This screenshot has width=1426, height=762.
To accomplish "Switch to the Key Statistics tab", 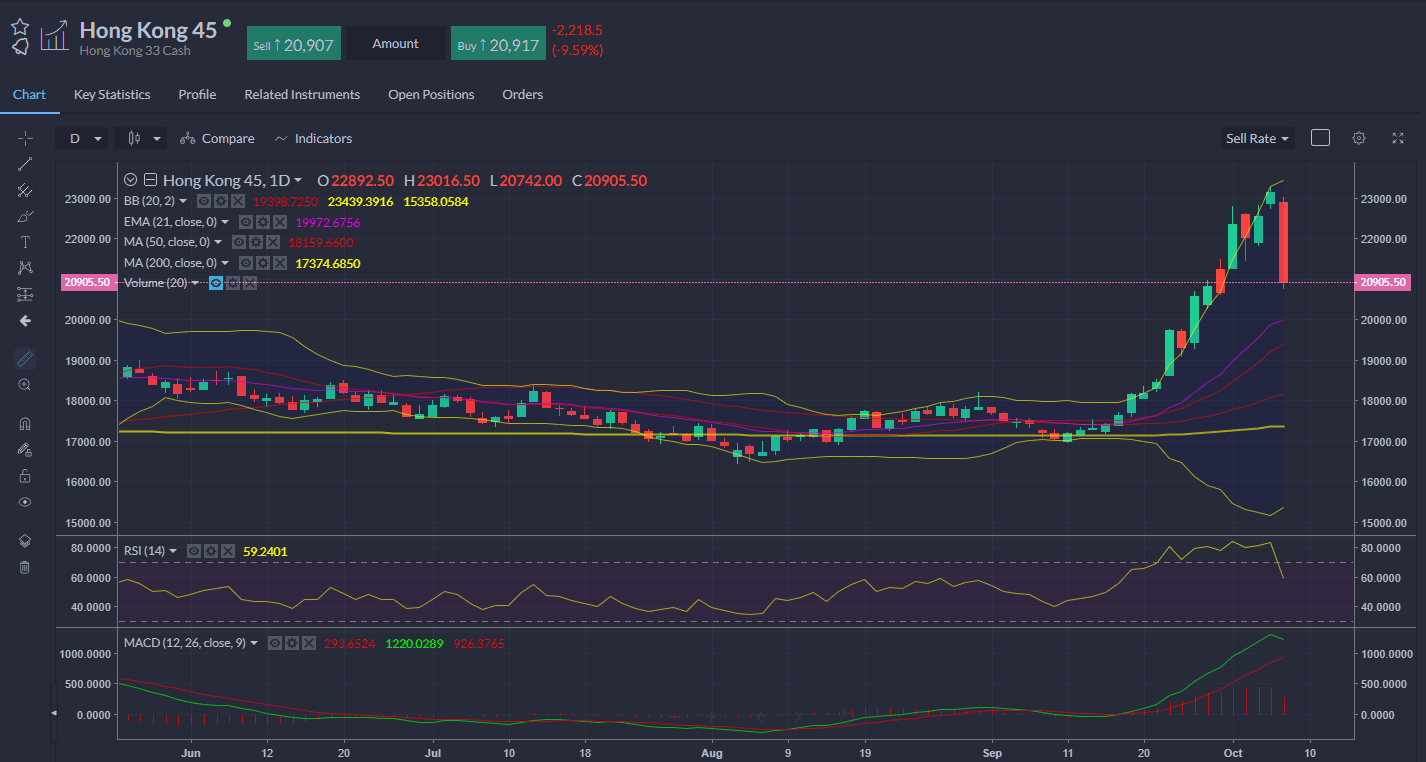I will [112, 94].
